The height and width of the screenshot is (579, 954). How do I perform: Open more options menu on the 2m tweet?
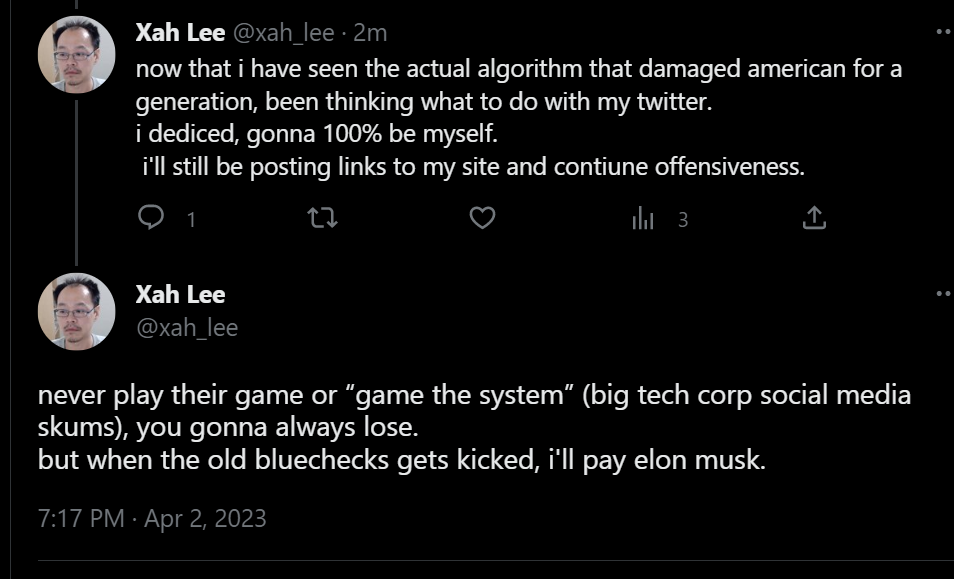pos(942,32)
